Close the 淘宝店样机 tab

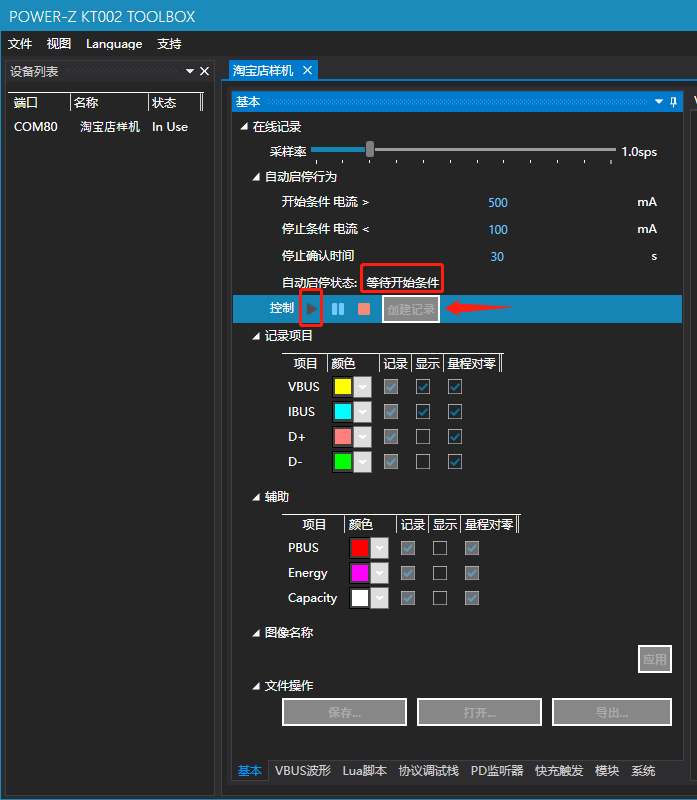307,70
